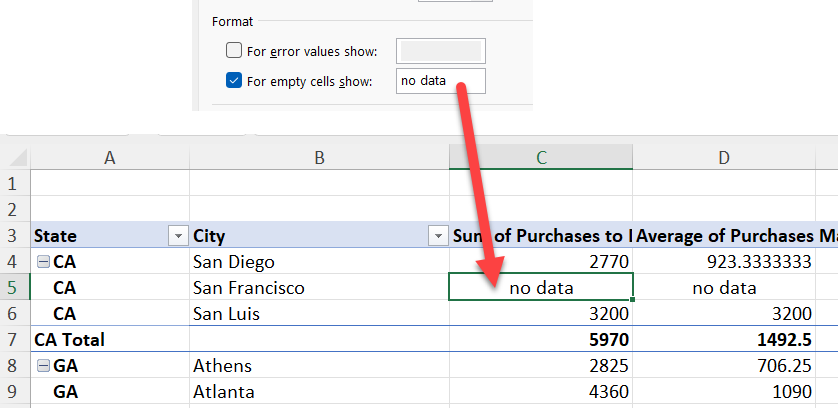Enable the 'For error values show' checkbox
The height and width of the screenshot is (408, 838).
tap(234, 51)
